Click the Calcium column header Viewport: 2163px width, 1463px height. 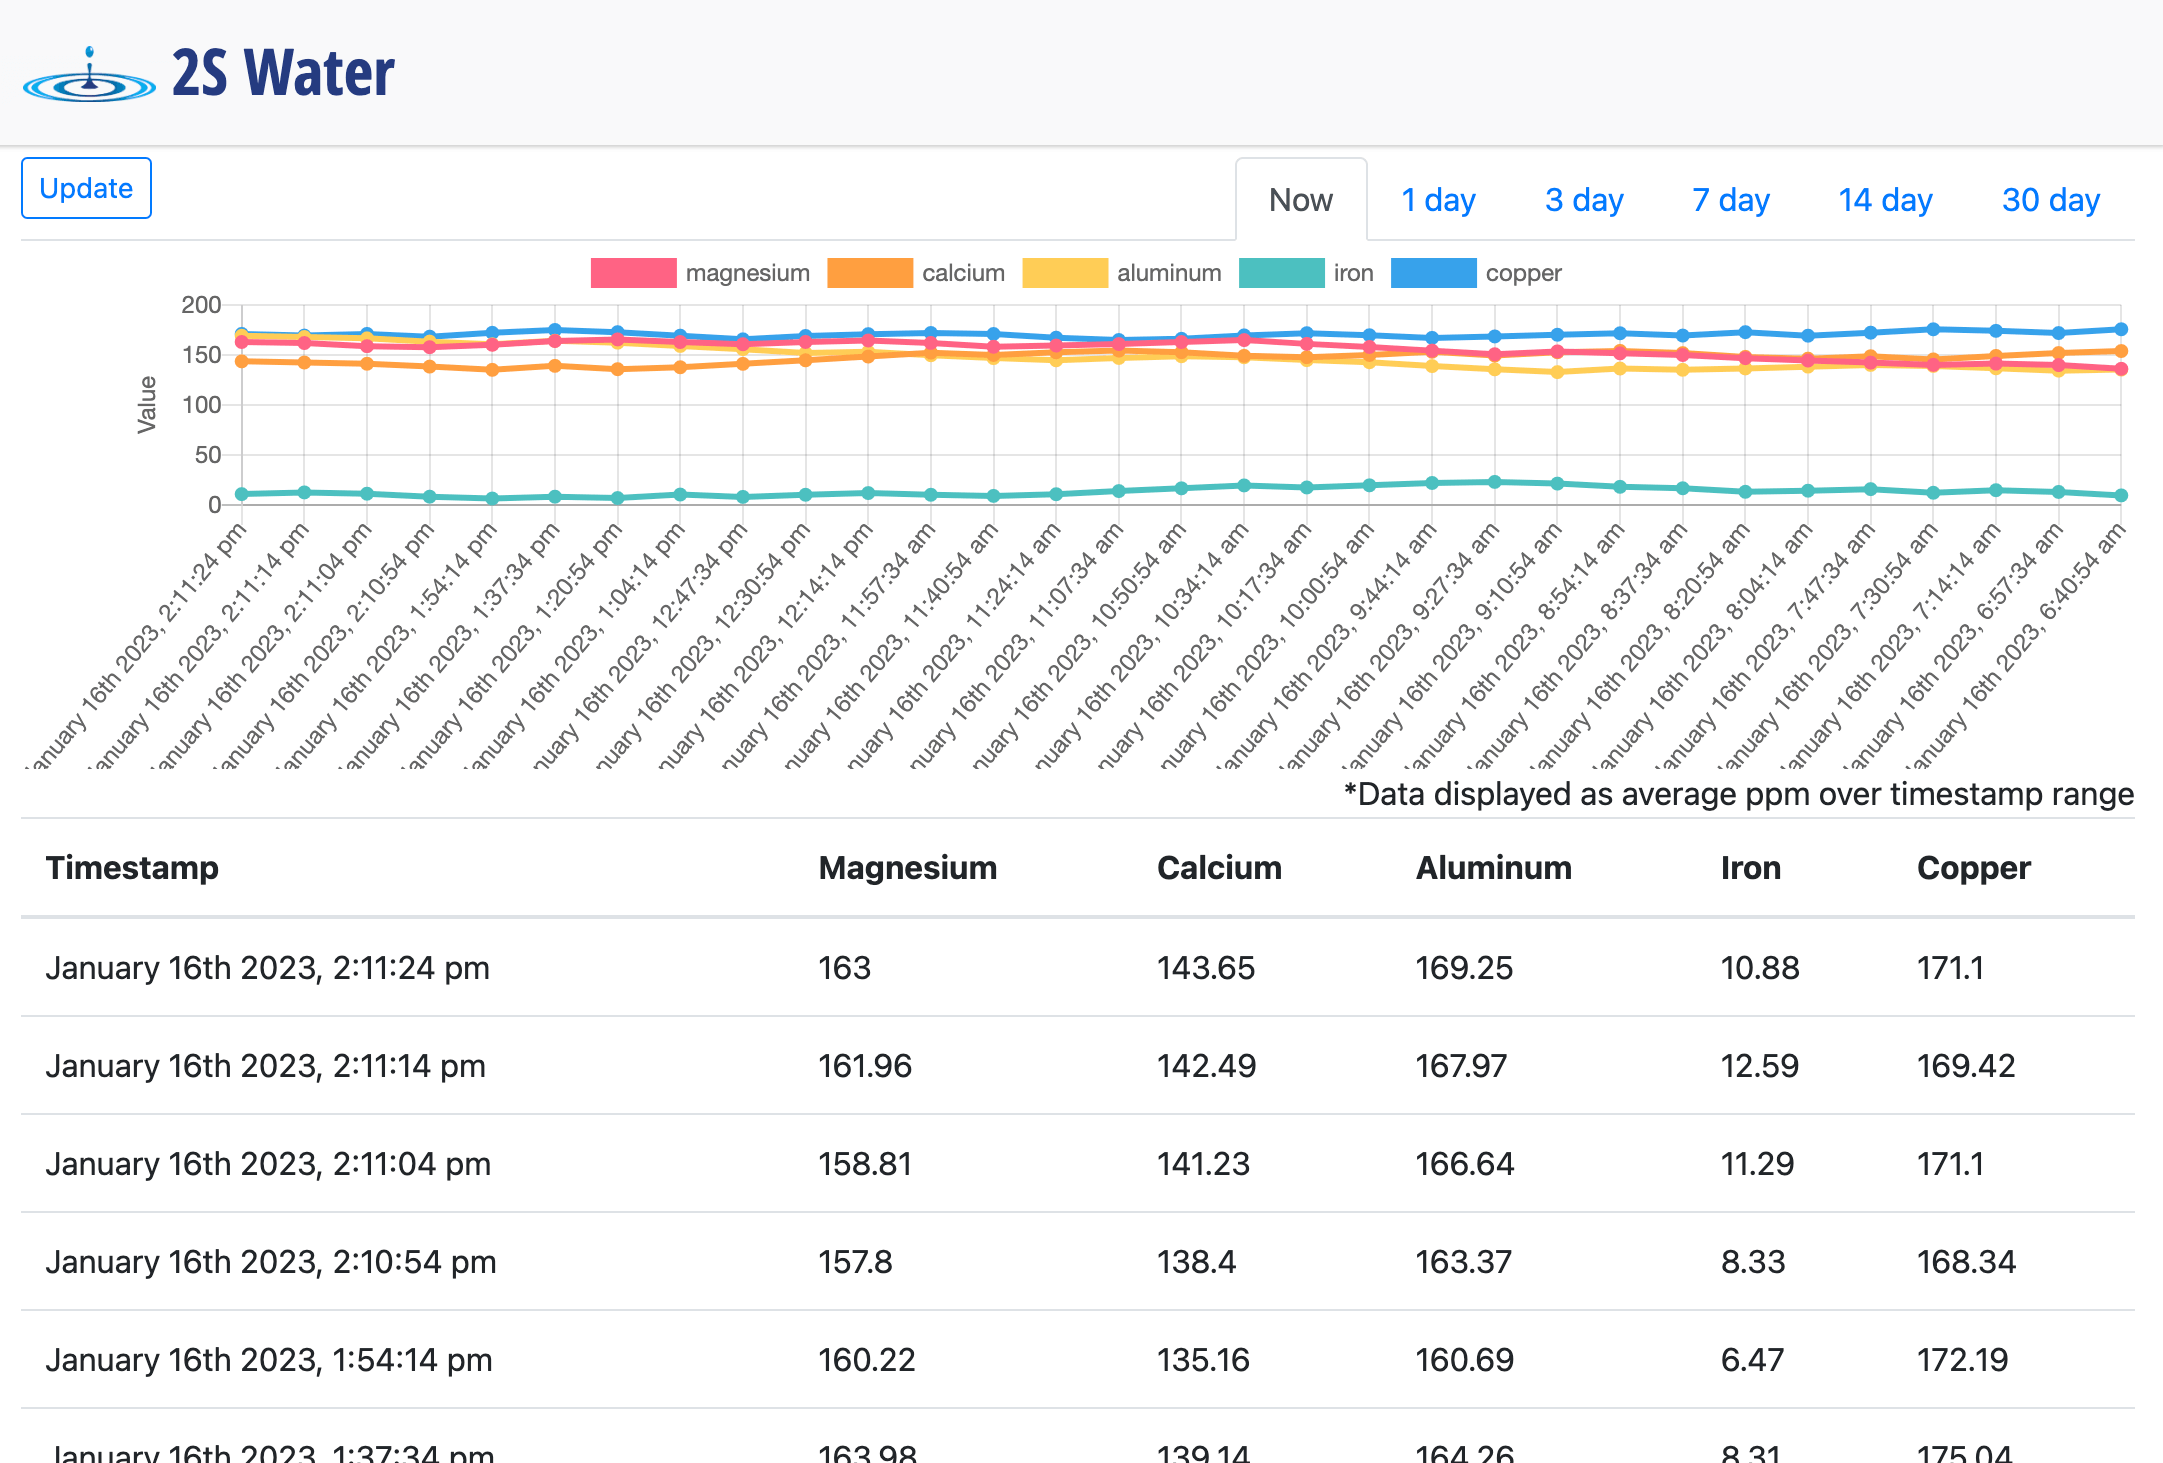(1219, 867)
